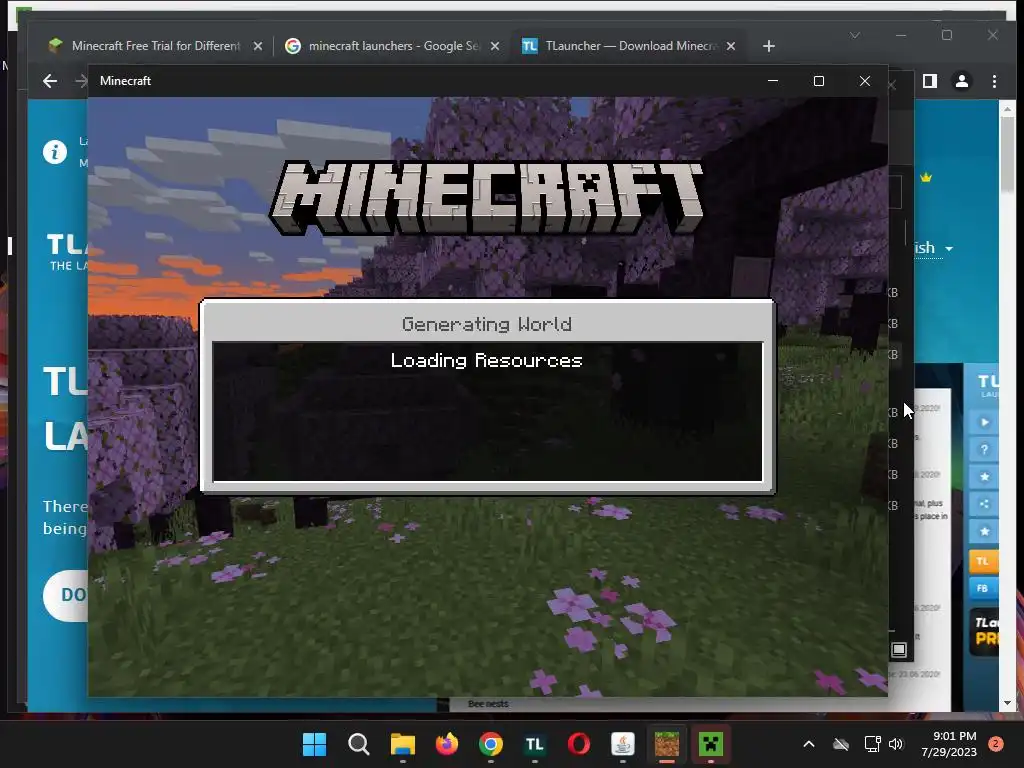Click the monitor icon in dark panel
This screenshot has height=768, width=1024.
click(899, 649)
